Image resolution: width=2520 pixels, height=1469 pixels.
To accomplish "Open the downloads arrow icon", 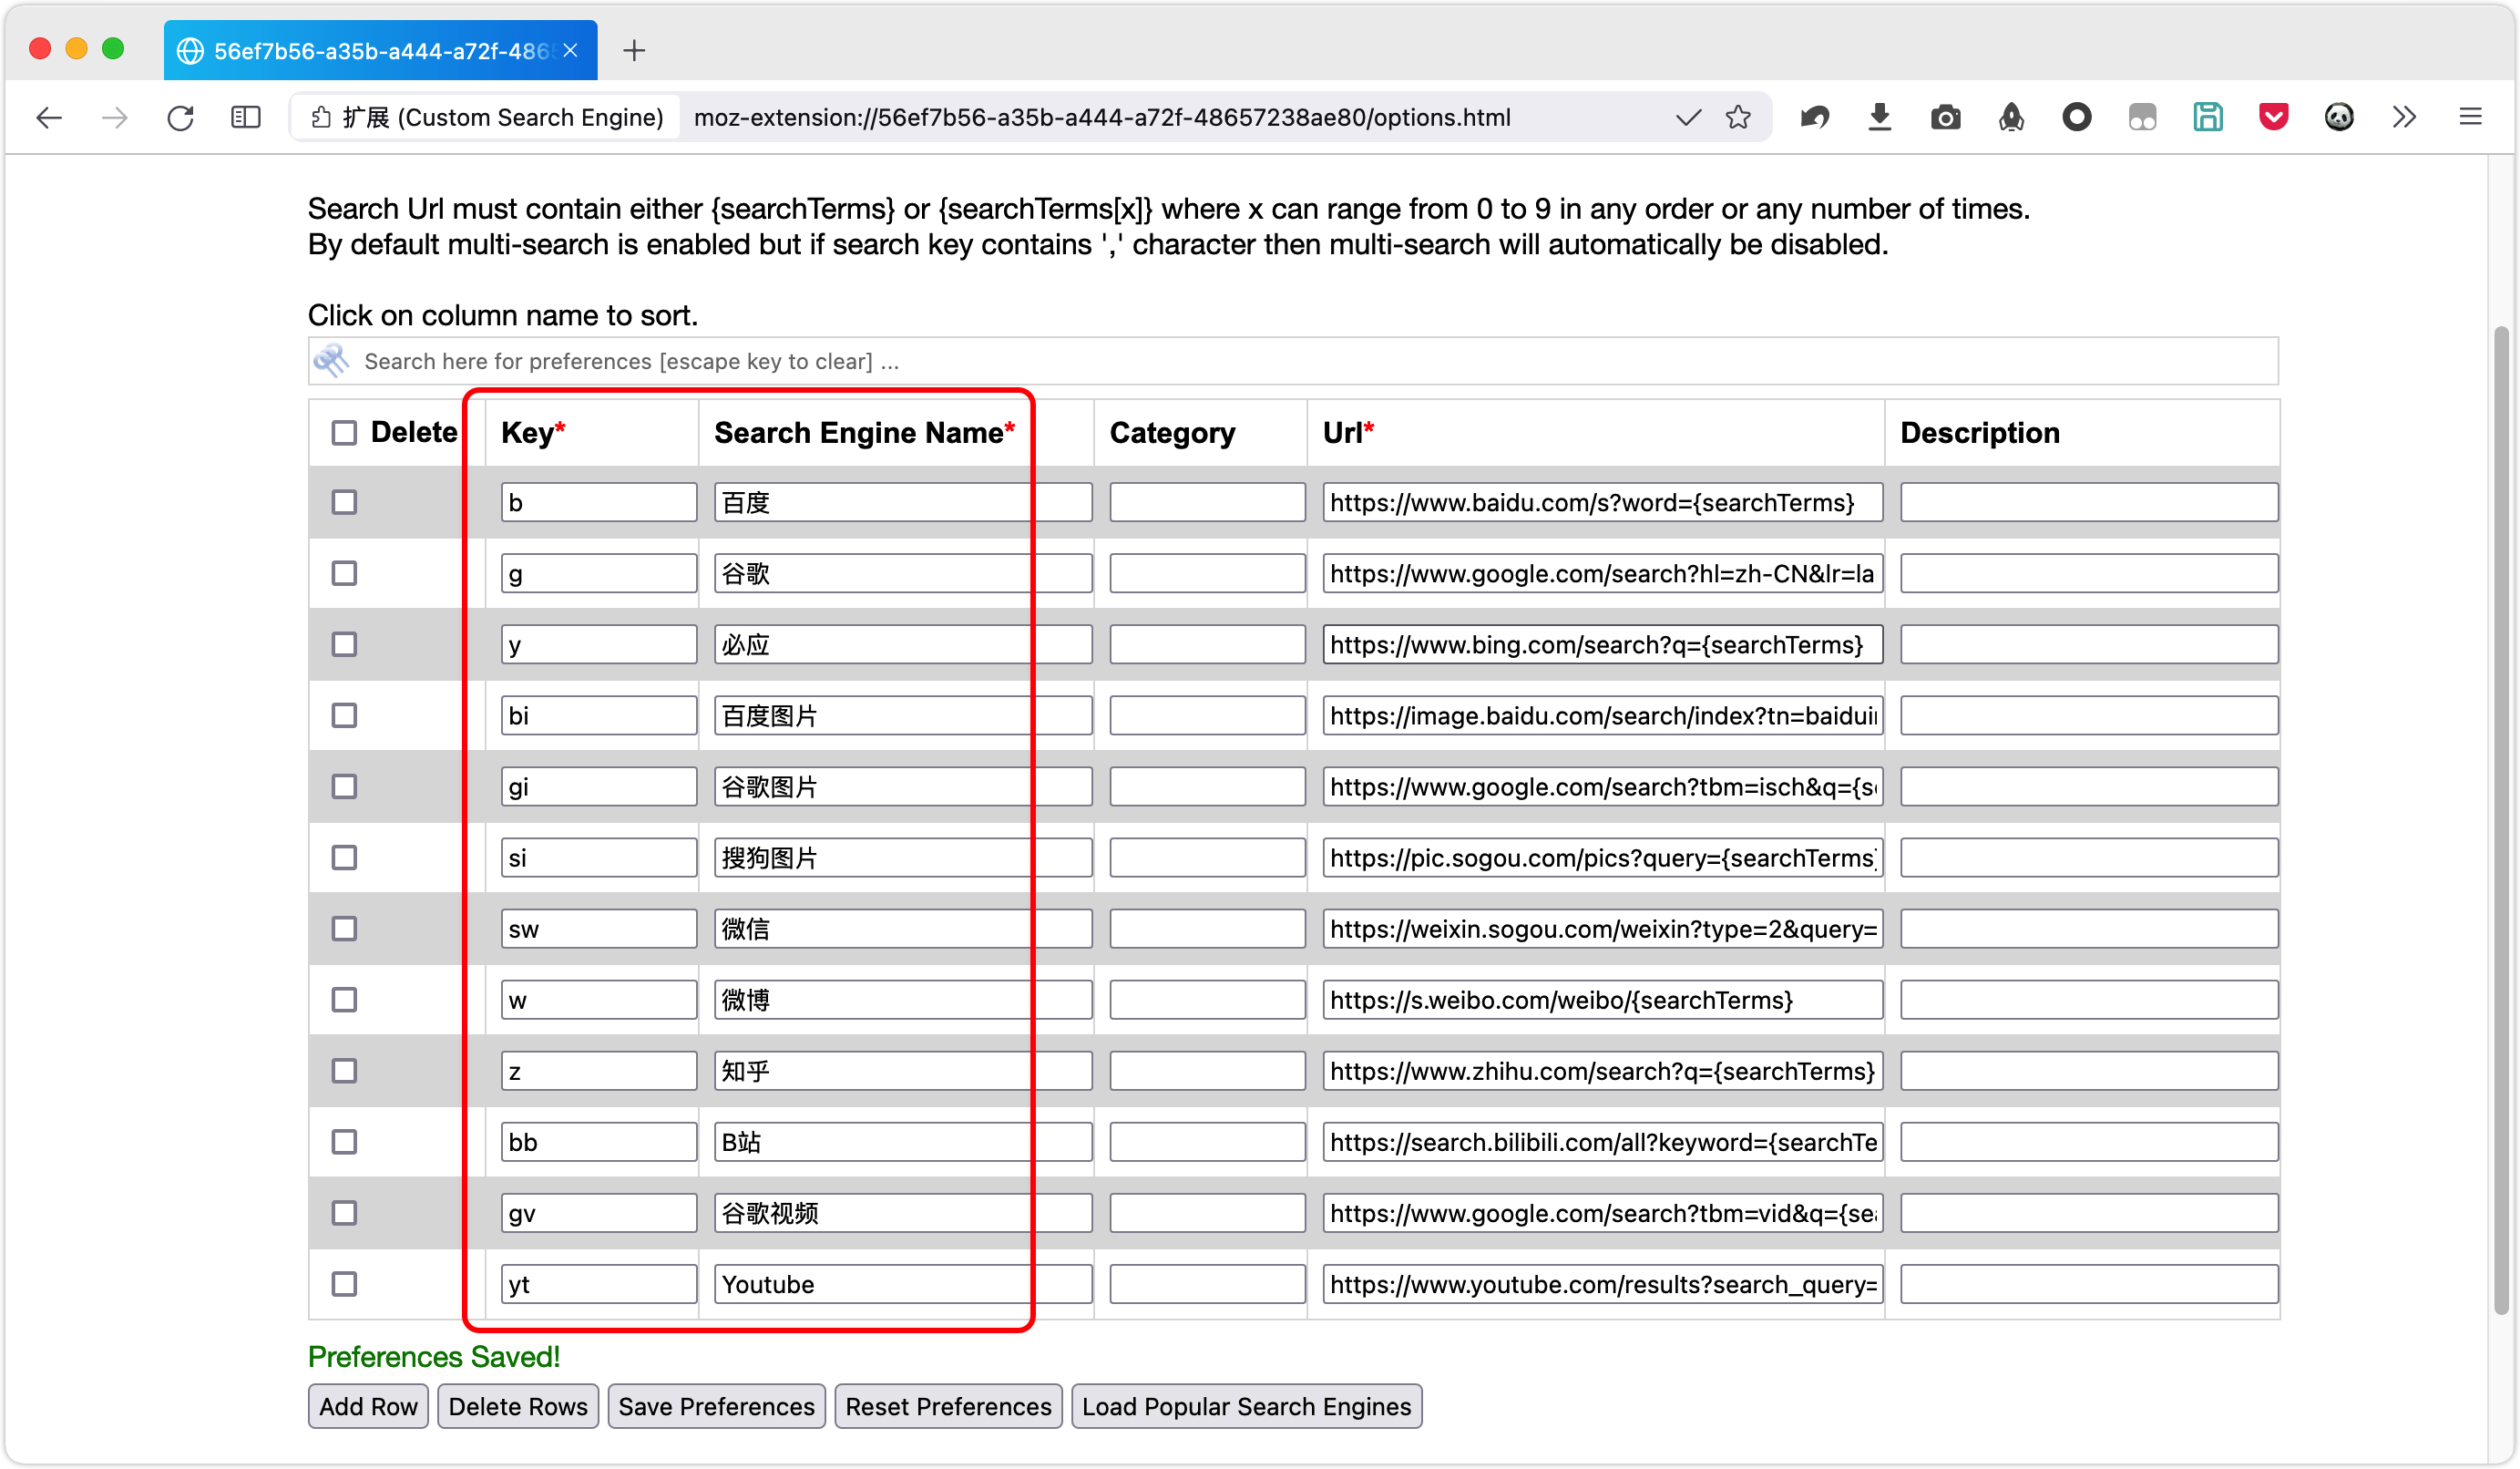I will pyautogui.click(x=1879, y=117).
